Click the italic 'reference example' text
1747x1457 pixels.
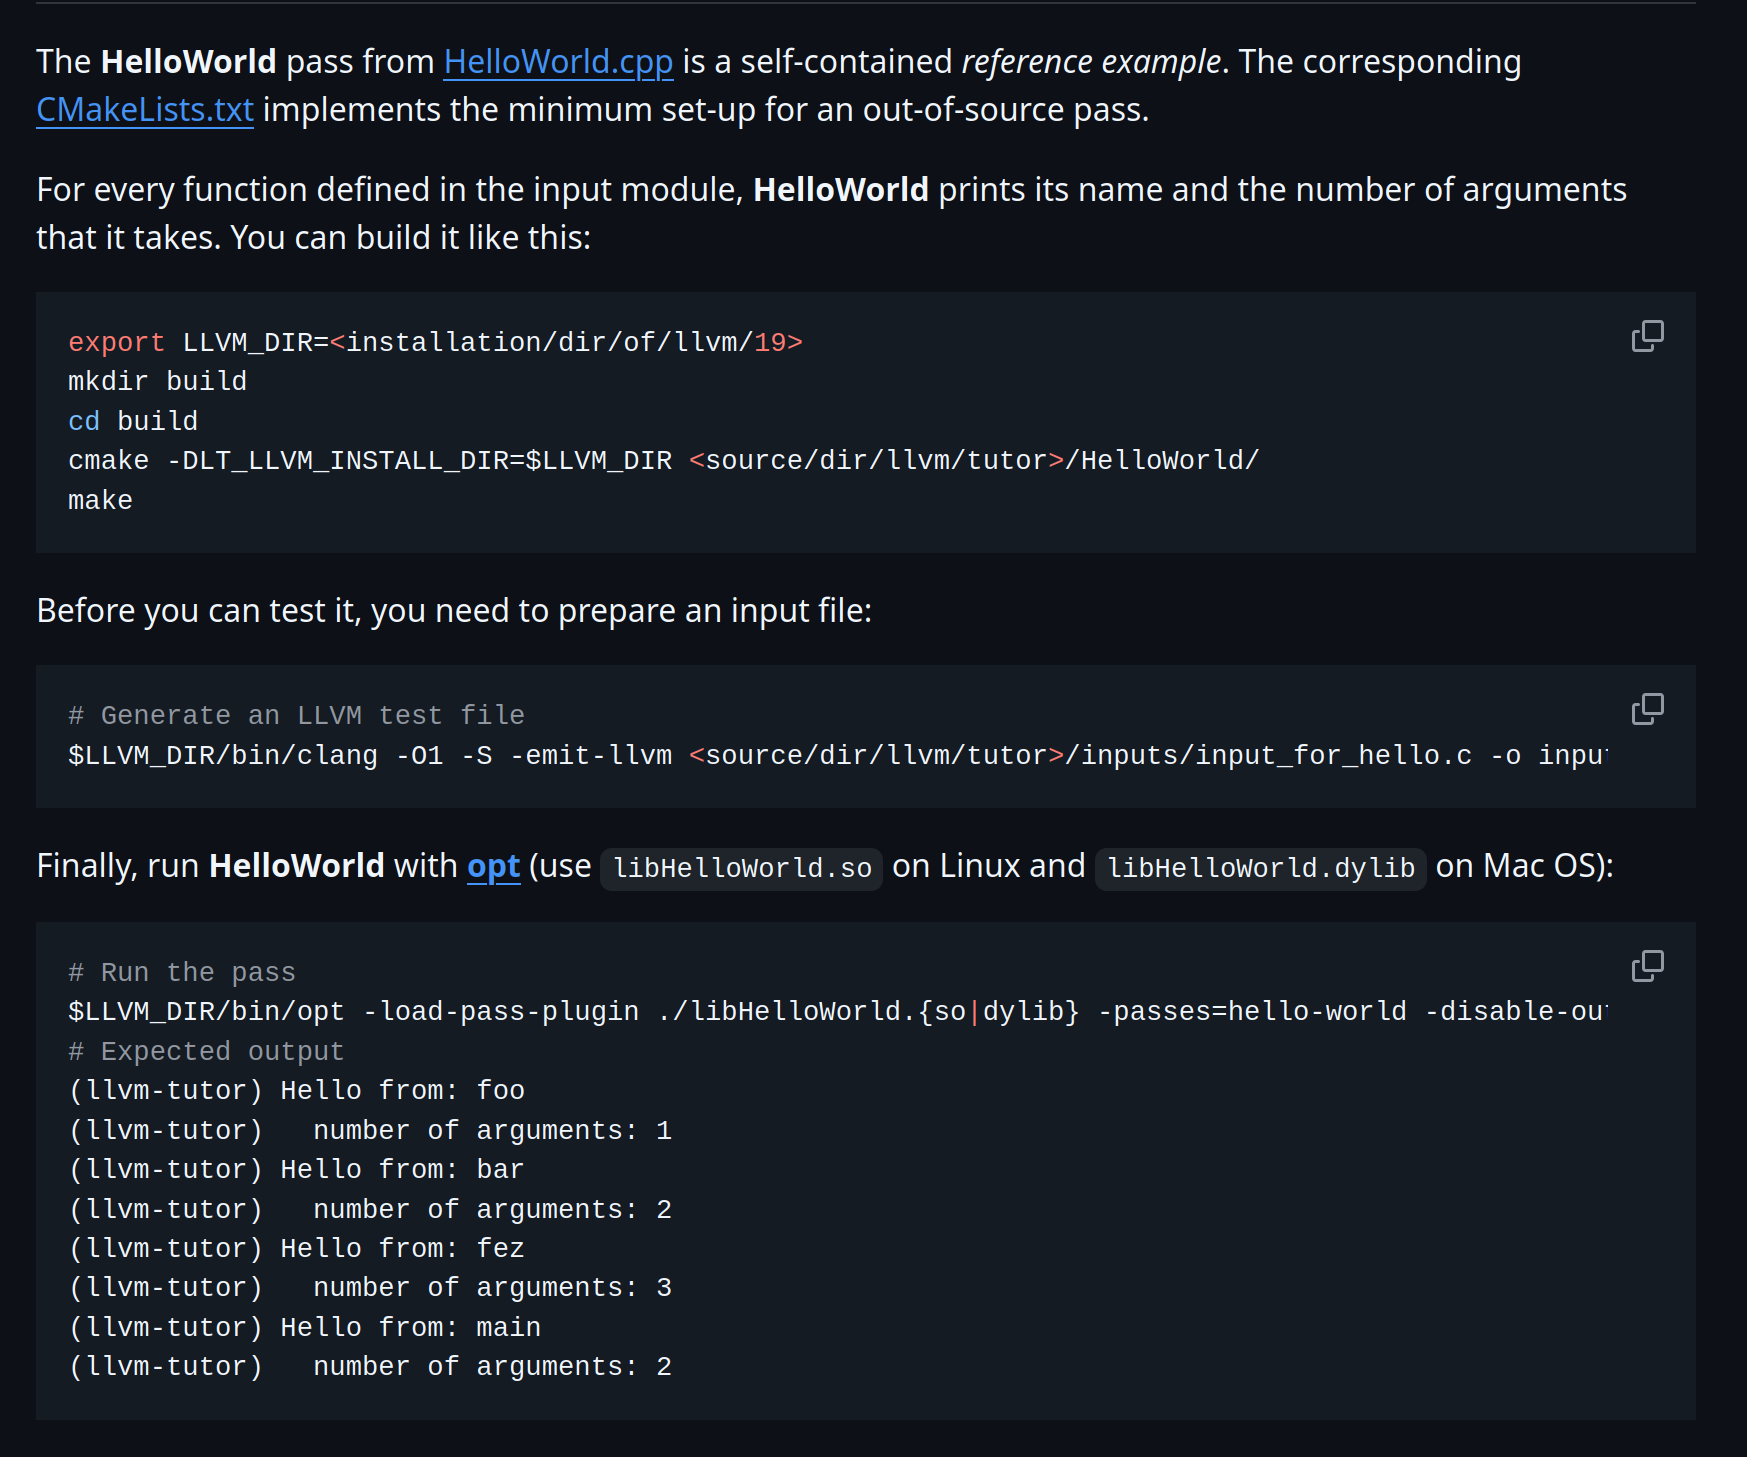click(x=1091, y=62)
